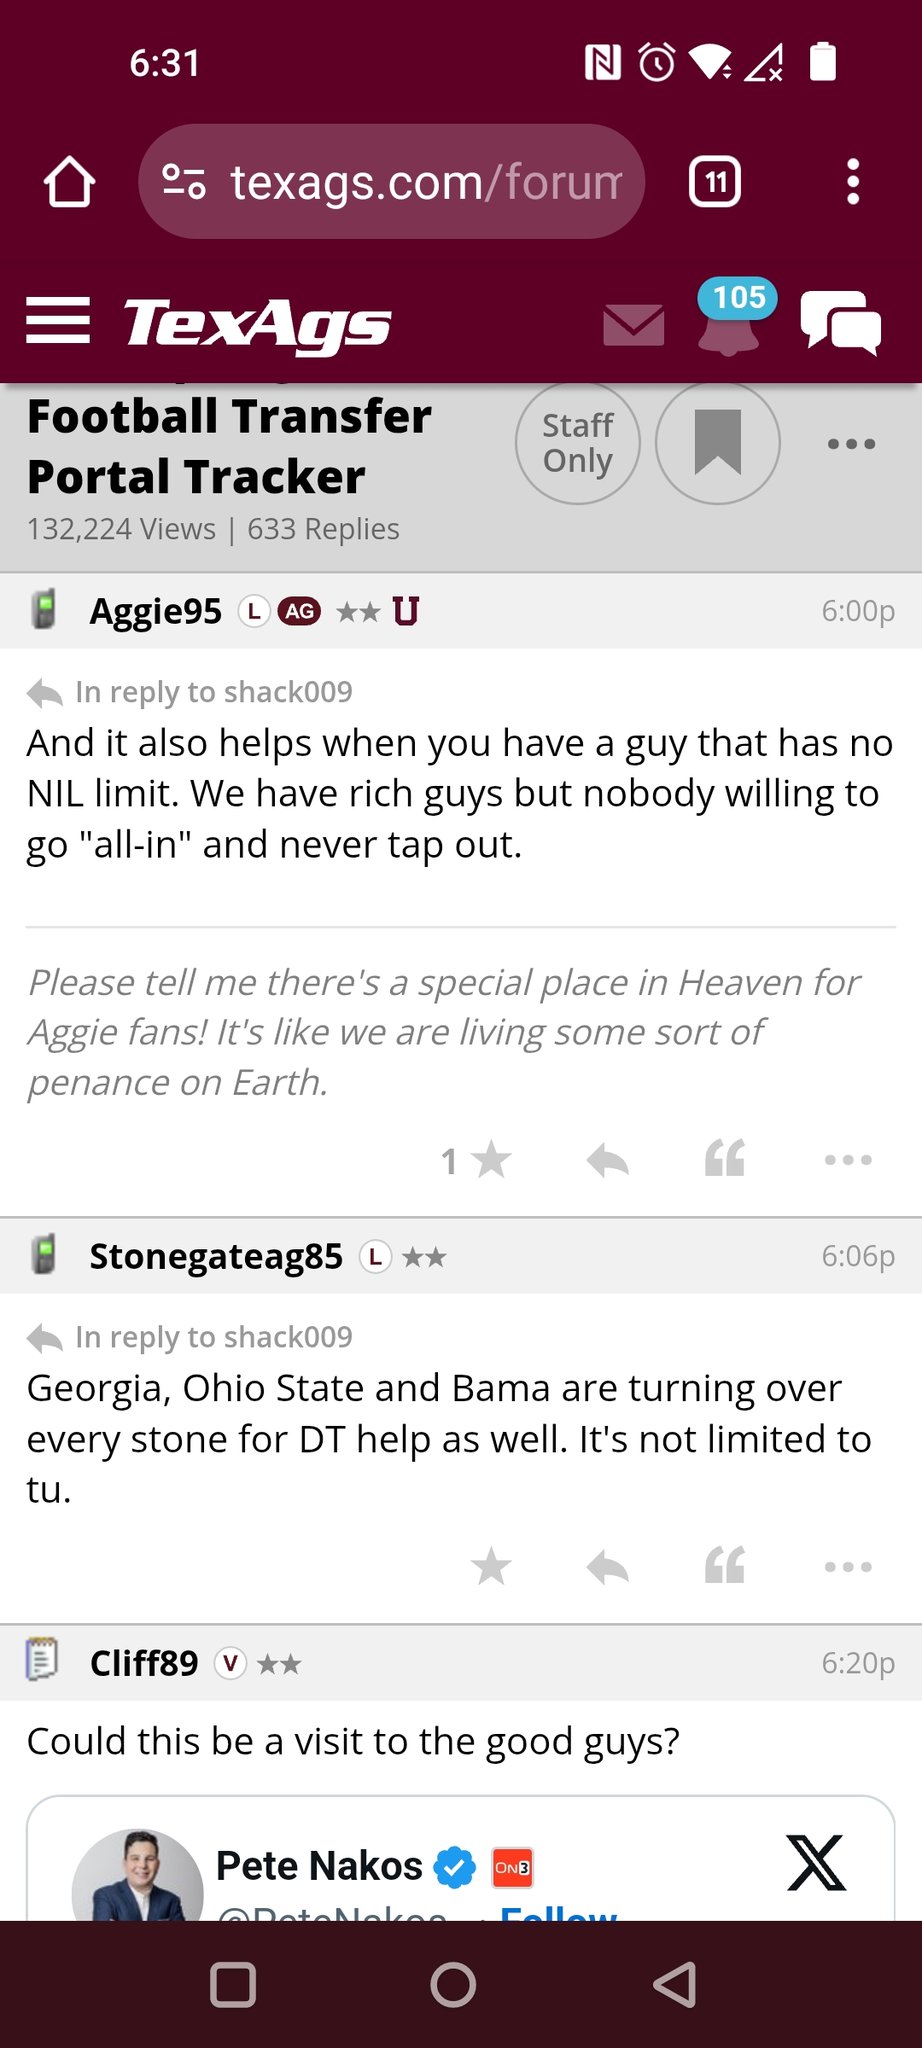922x2048 pixels.
Task: Toggle the Staff Only filter
Action: tap(577, 443)
